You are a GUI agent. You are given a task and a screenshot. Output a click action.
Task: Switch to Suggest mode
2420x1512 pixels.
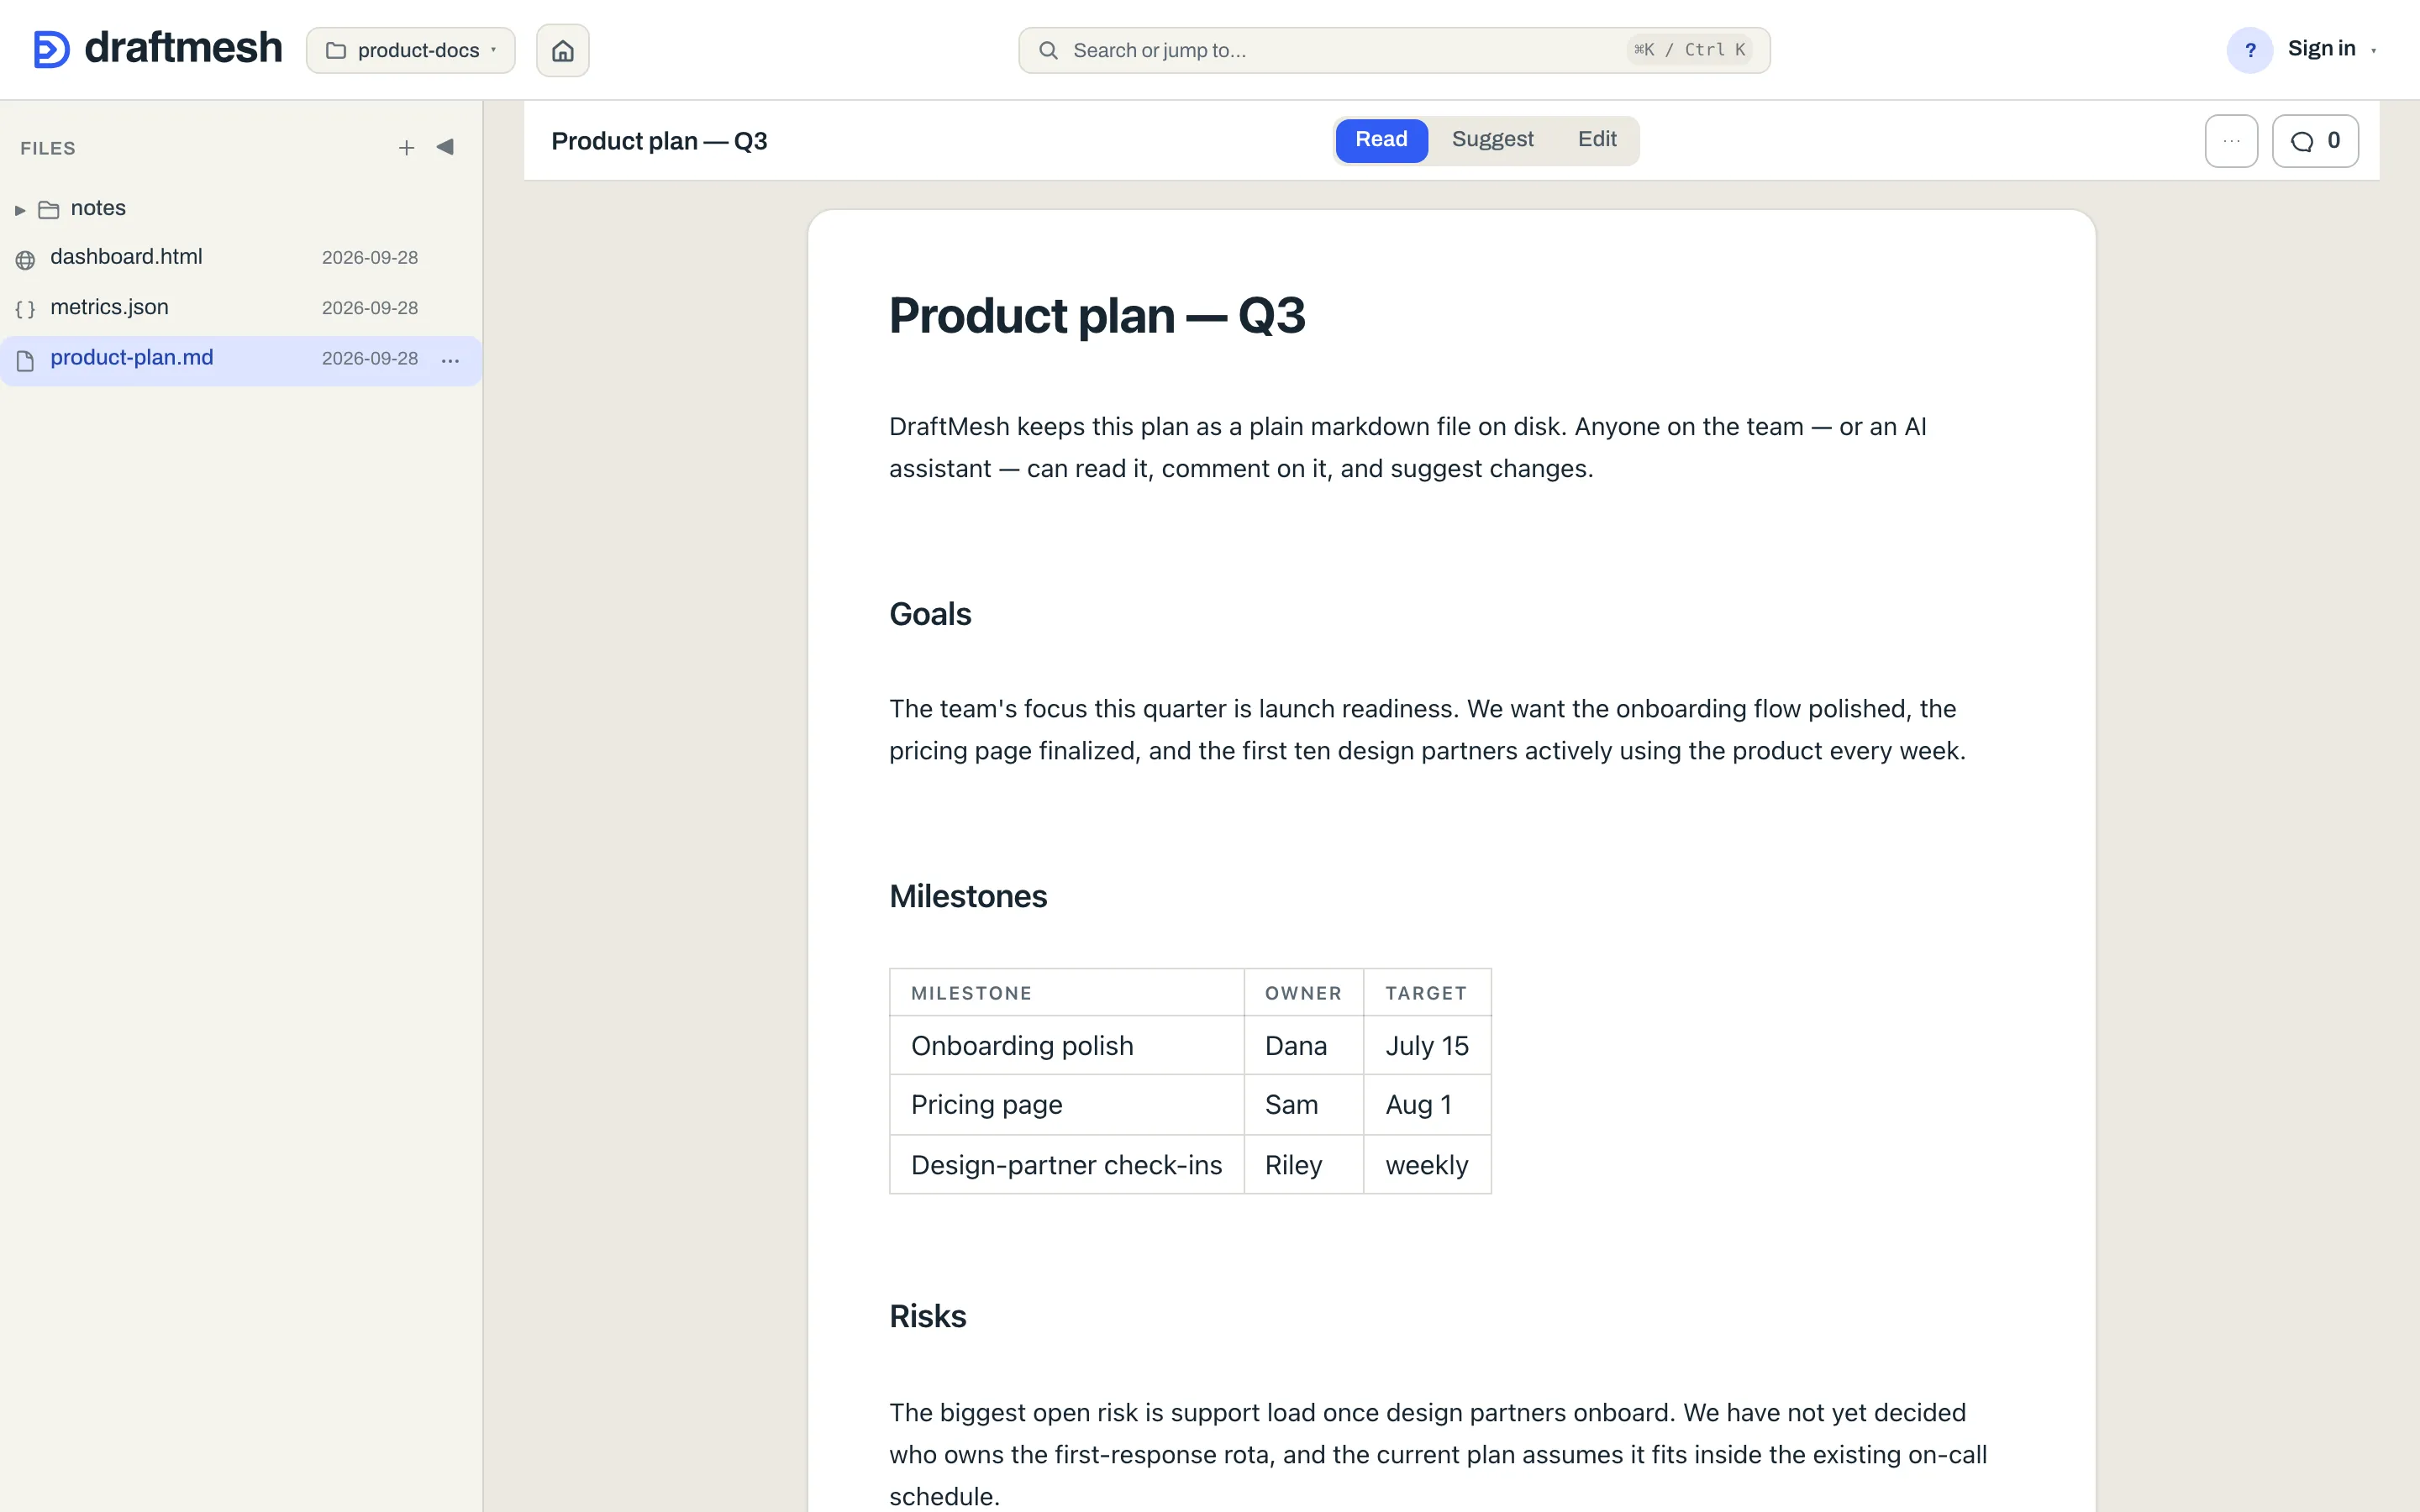pos(1492,140)
